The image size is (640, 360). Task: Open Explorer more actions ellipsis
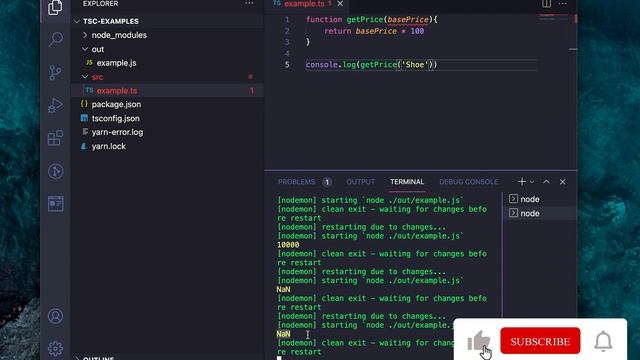point(249,4)
